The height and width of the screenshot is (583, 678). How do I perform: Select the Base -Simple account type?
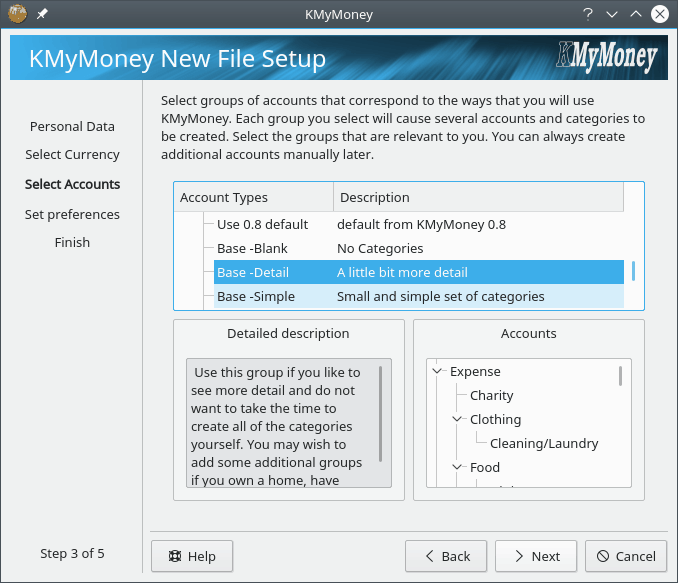click(x=256, y=296)
